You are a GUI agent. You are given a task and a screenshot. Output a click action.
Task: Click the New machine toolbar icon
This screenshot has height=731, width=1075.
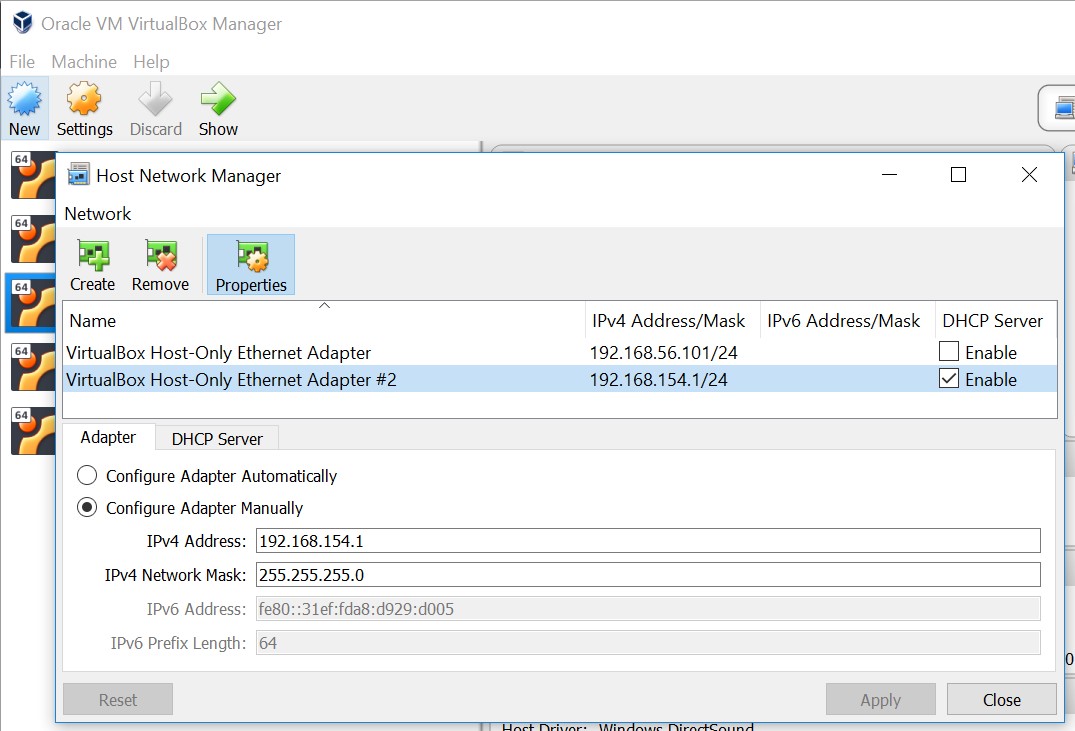click(x=24, y=108)
